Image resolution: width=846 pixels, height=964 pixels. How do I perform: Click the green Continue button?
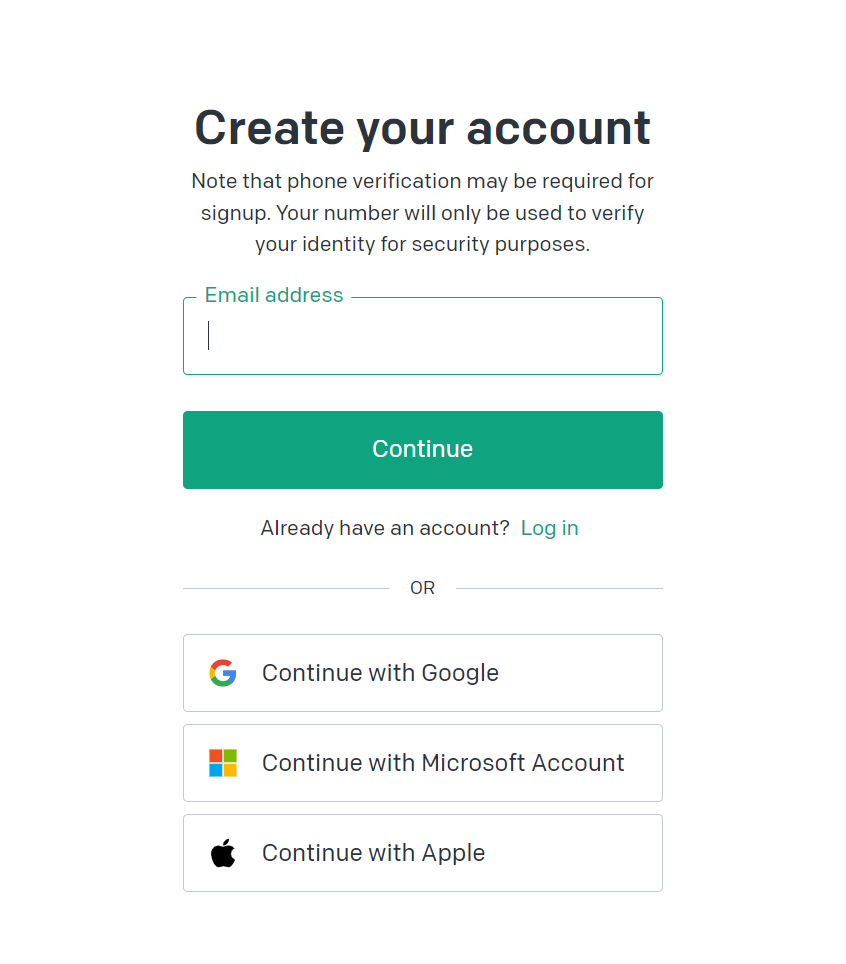(422, 449)
